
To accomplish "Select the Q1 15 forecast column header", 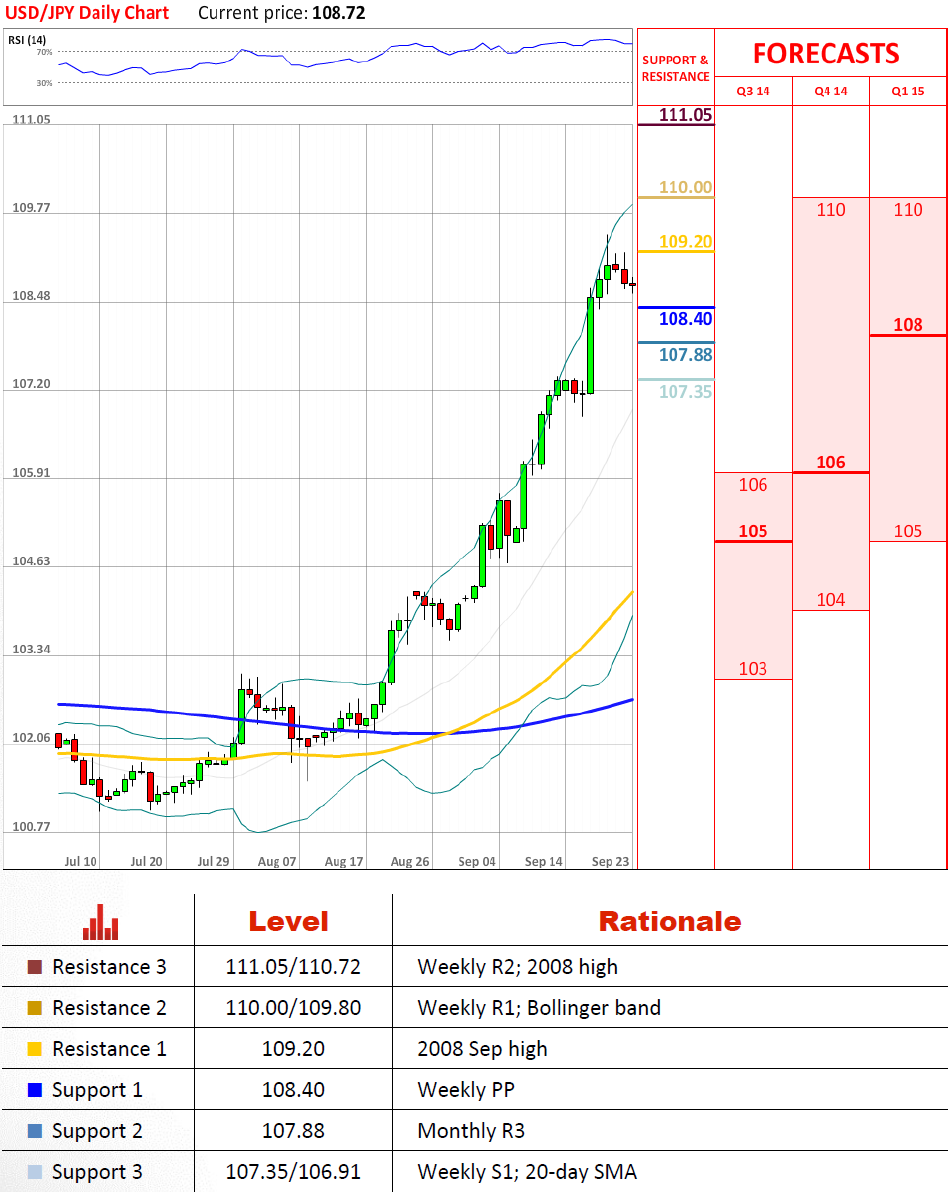I will click(x=908, y=91).
